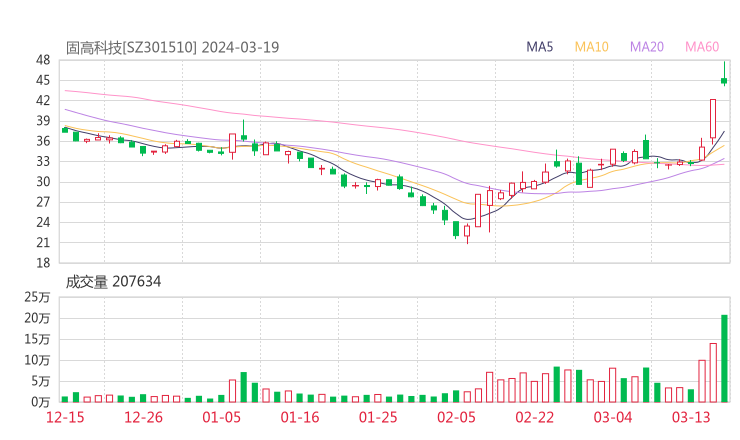Click the 30 price axis label

(43, 182)
